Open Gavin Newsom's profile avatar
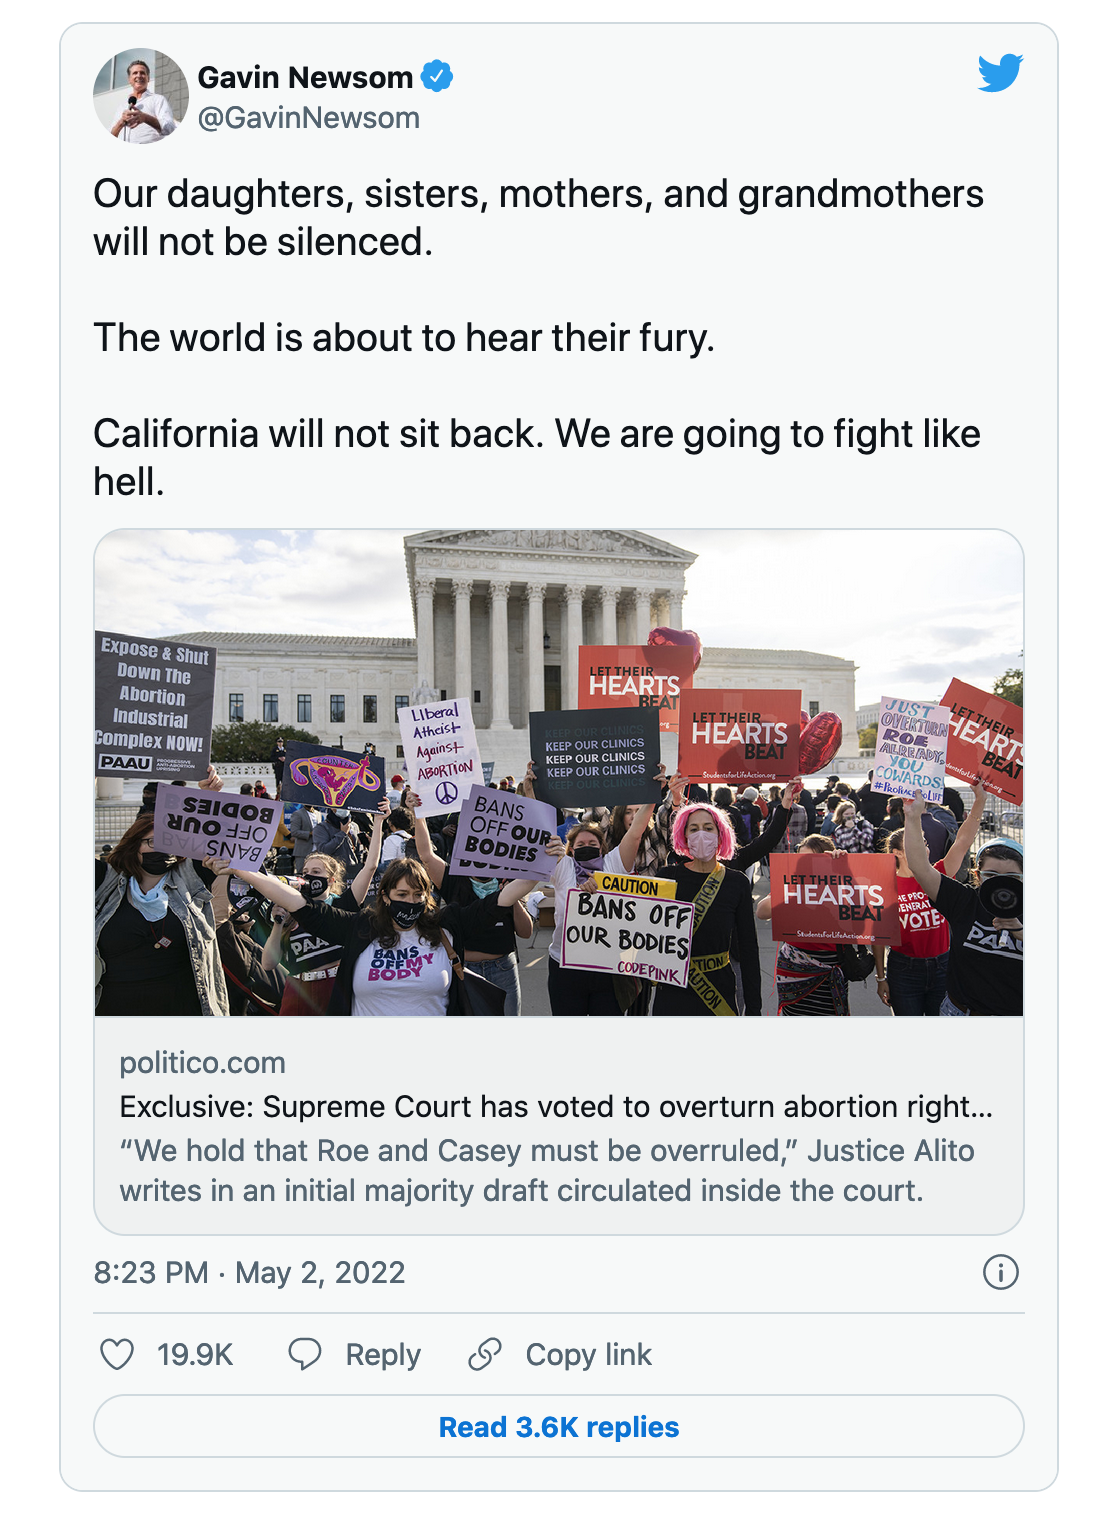The image size is (1120, 1516). tap(141, 96)
